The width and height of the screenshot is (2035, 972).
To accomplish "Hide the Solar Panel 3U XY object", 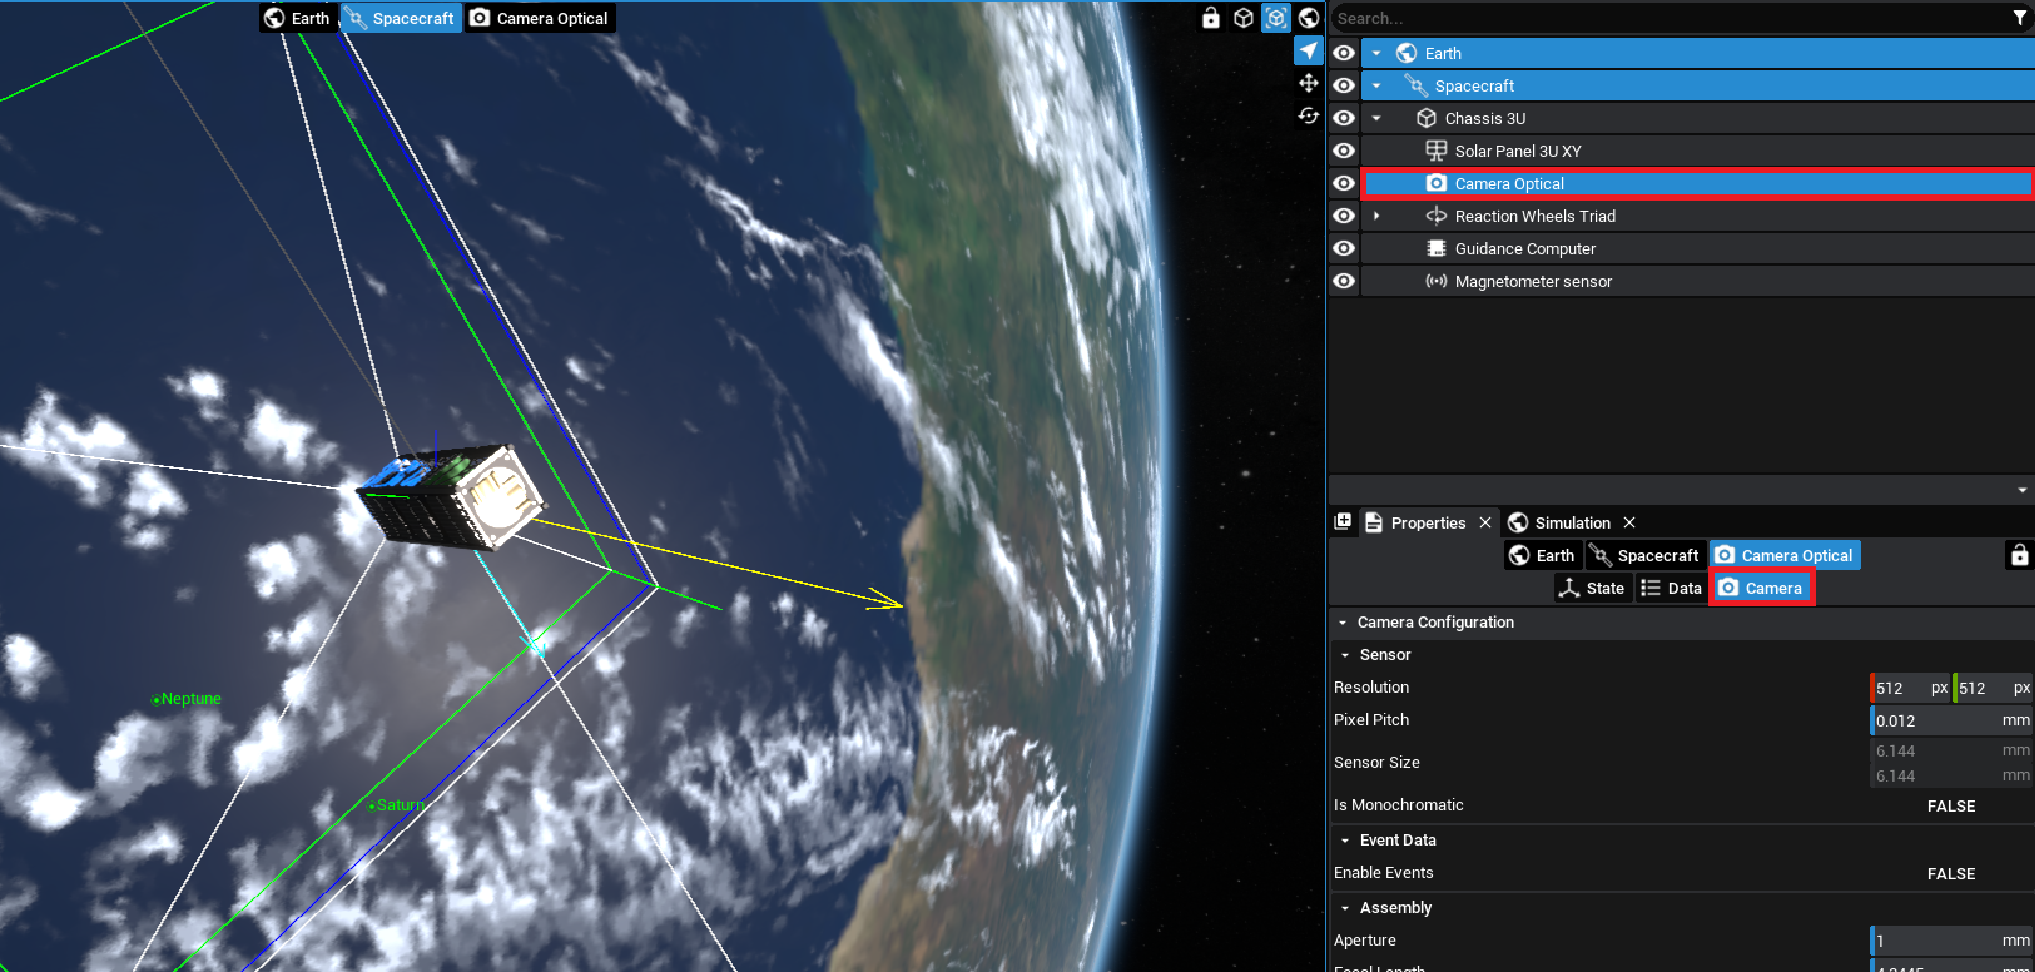I will pos(1344,151).
